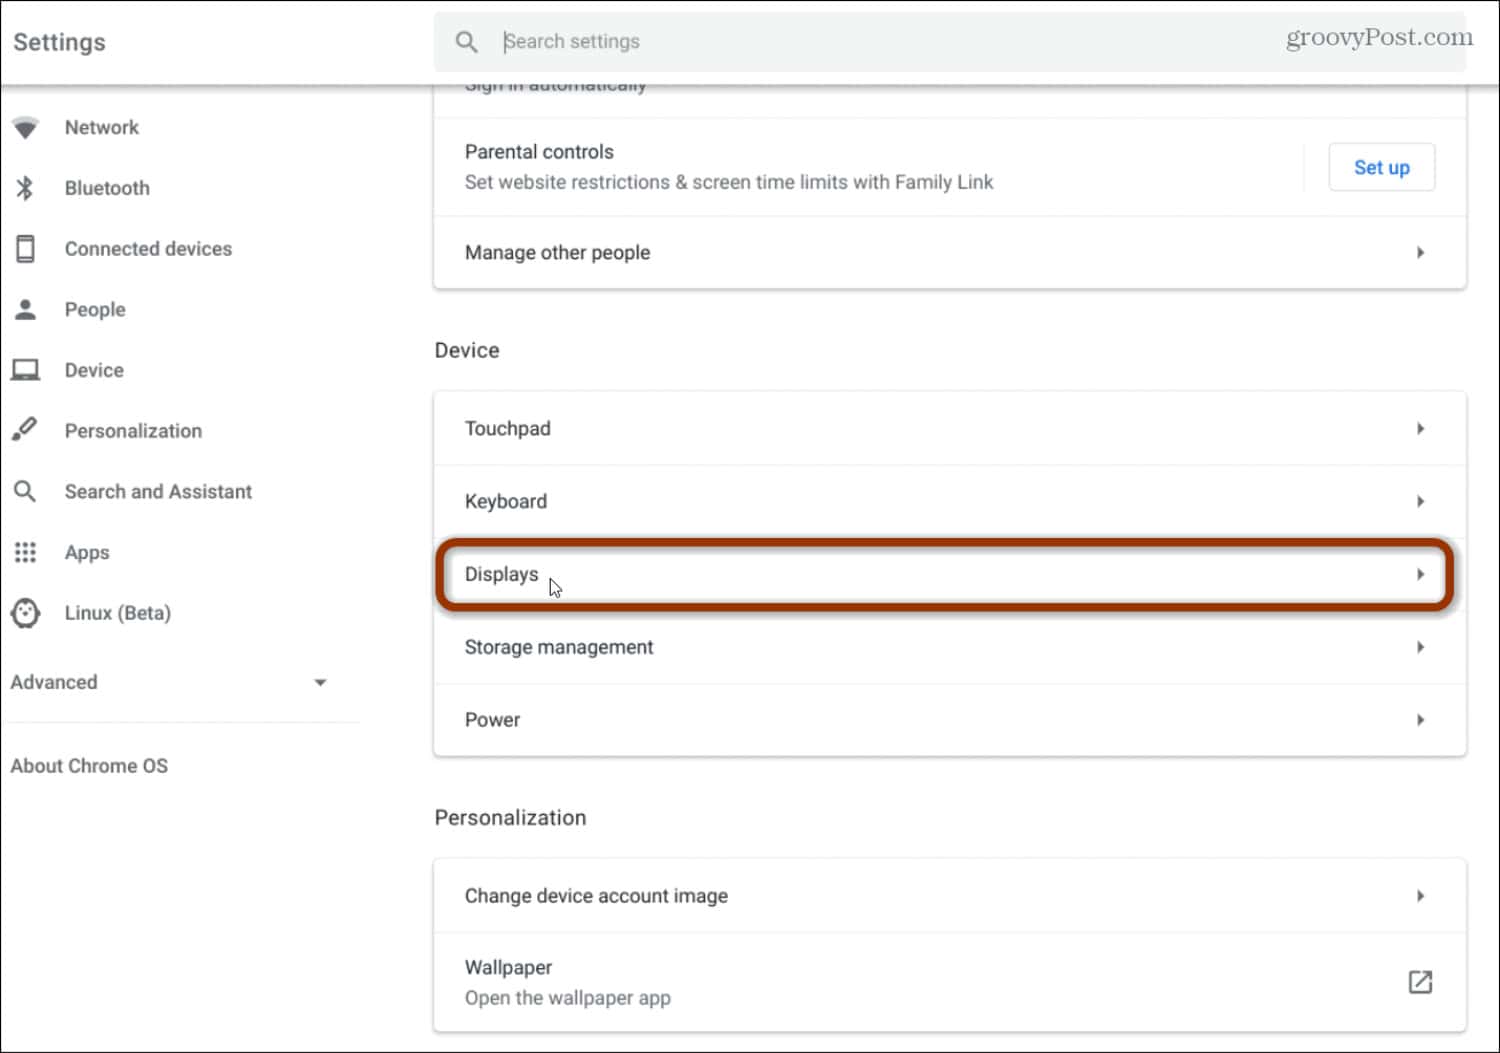The image size is (1500, 1053).
Task: Open Storage management arrow
Action: point(1420,647)
